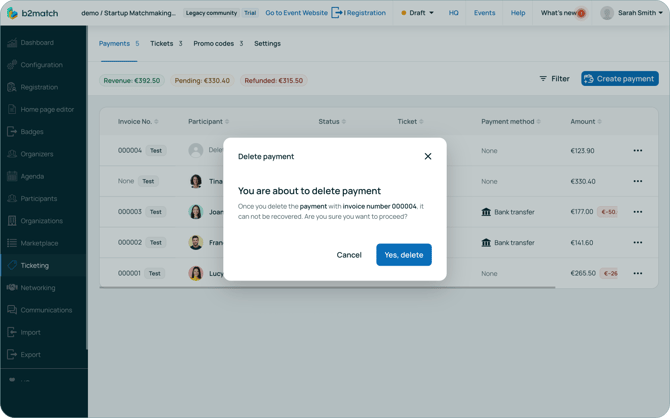Select the Payments tab
Image resolution: width=670 pixels, height=418 pixels.
click(119, 44)
